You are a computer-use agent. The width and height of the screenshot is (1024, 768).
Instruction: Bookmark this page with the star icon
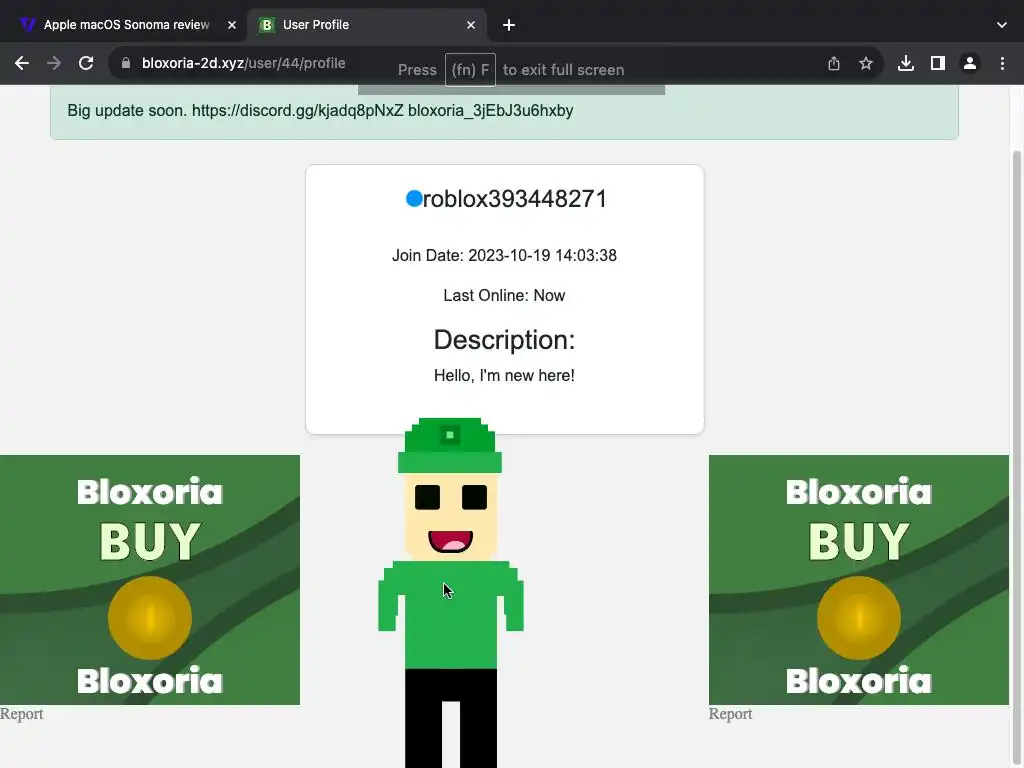pos(865,63)
